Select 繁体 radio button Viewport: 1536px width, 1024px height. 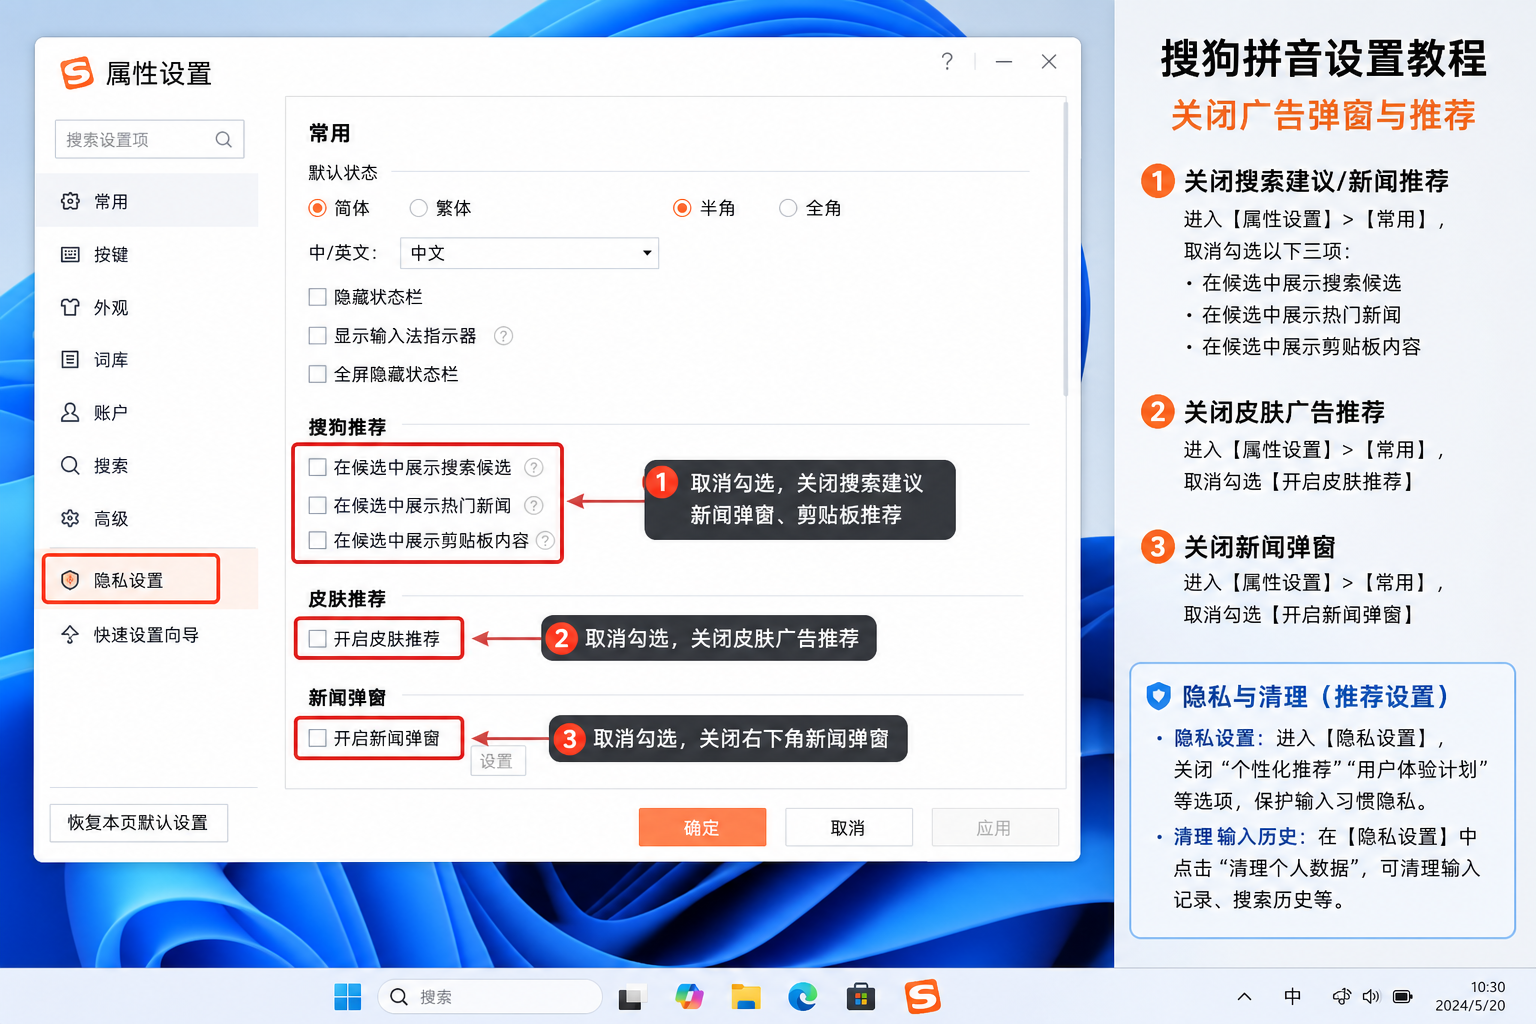[419, 208]
